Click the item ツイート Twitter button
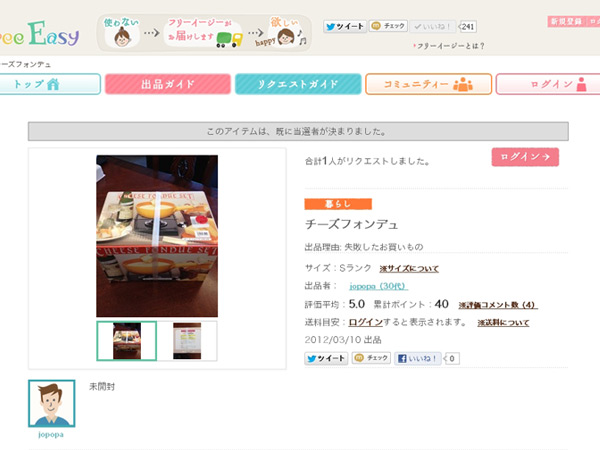Image resolution: width=600 pixels, height=450 pixels. click(326, 359)
